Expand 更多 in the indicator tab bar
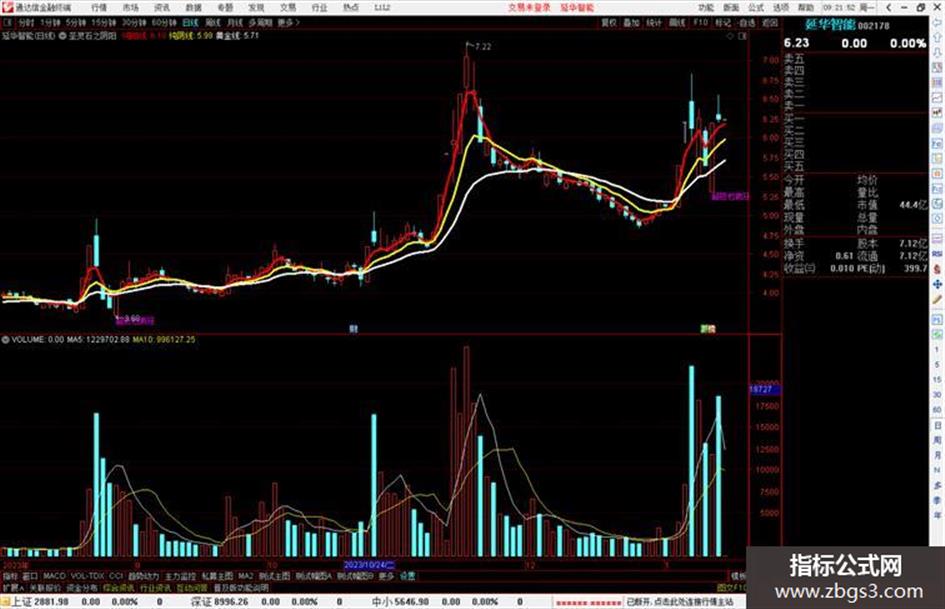The width and height of the screenshot is (945, 609). pyautogui.click(x=386, y=576)
